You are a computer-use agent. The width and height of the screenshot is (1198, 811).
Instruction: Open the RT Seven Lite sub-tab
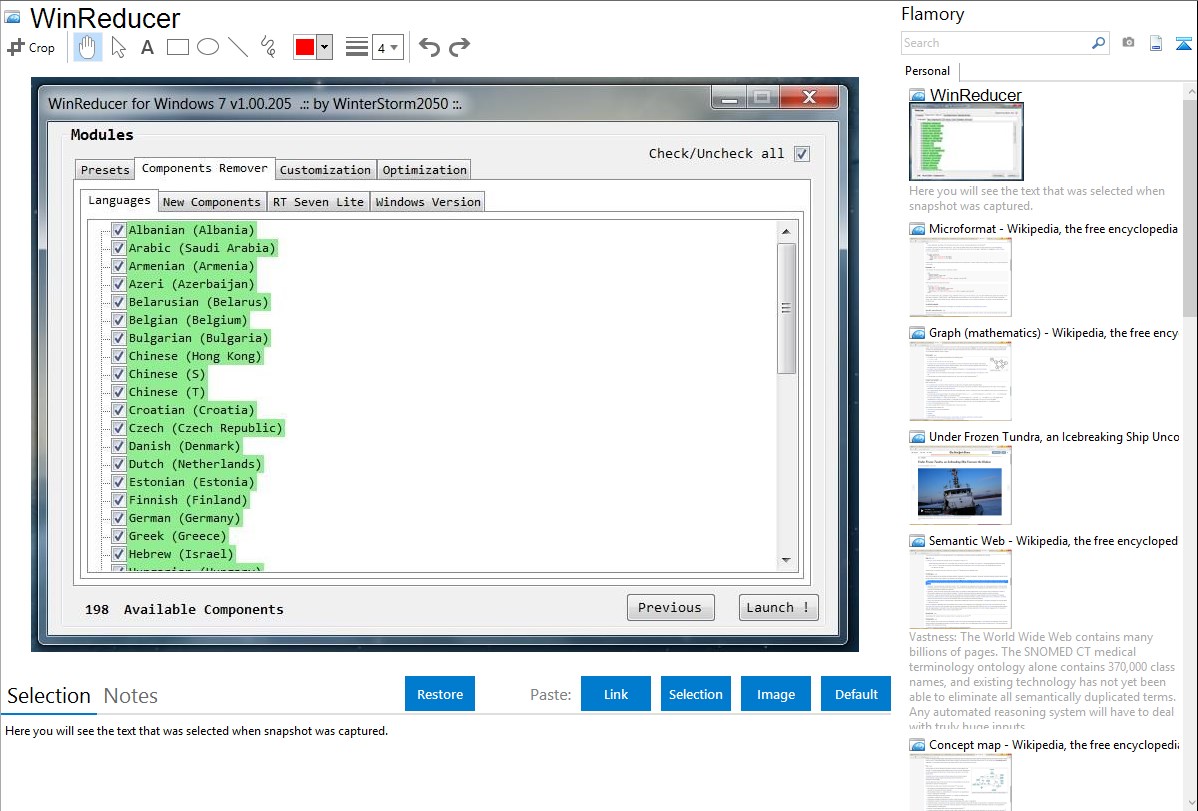(x=318, y=202)
